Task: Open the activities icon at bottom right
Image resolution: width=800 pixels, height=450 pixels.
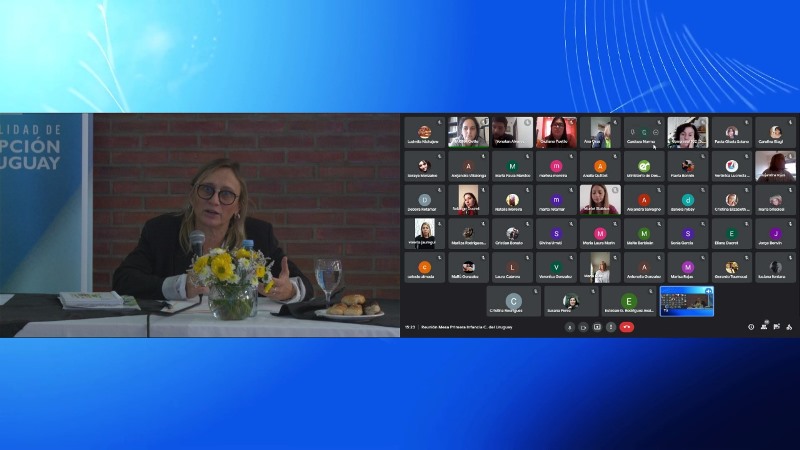Action: tap(788, 327)
